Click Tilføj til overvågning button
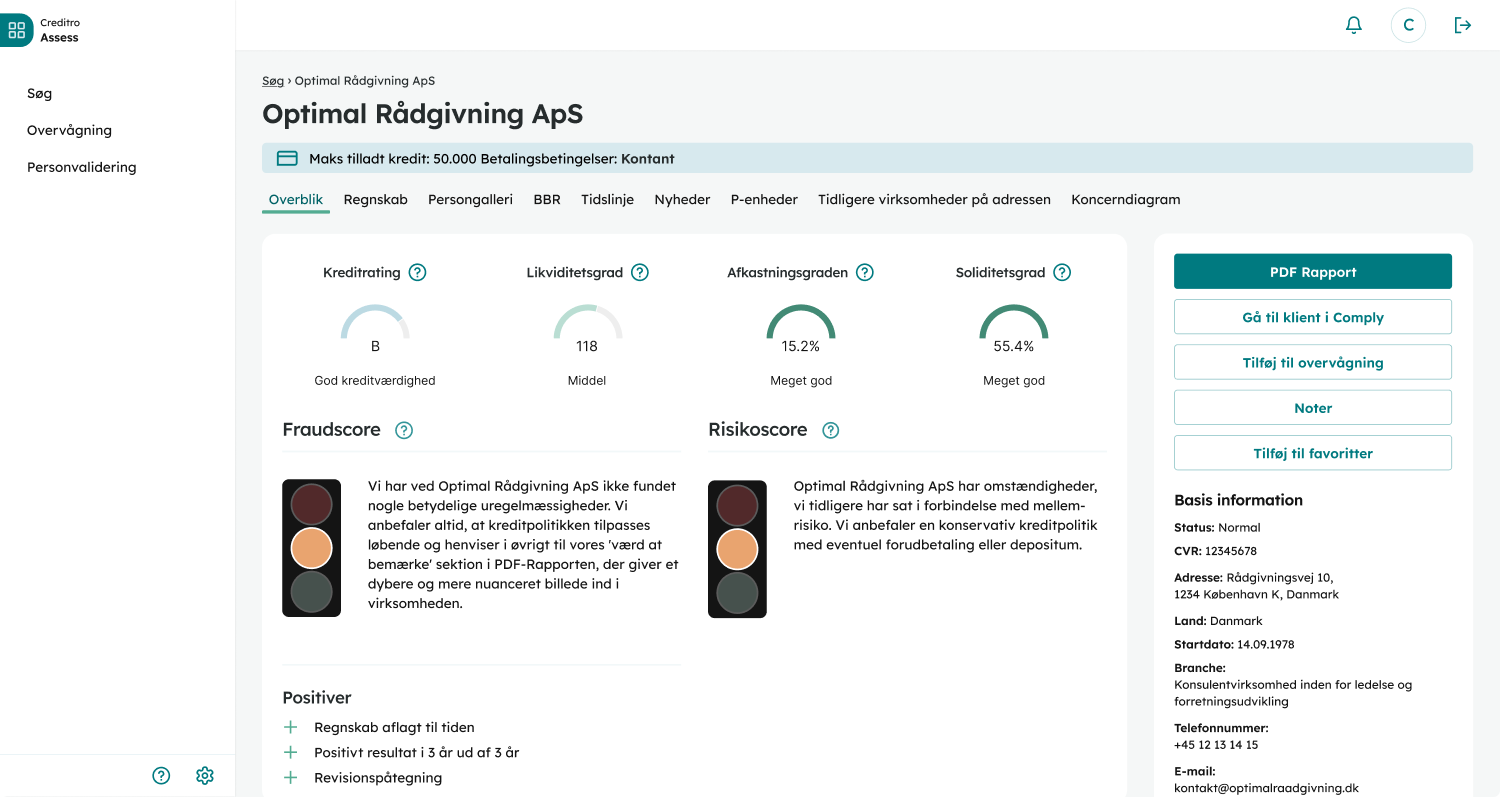The height and width of the screenshot is (798, 1500). click(x=1313, y=362)
